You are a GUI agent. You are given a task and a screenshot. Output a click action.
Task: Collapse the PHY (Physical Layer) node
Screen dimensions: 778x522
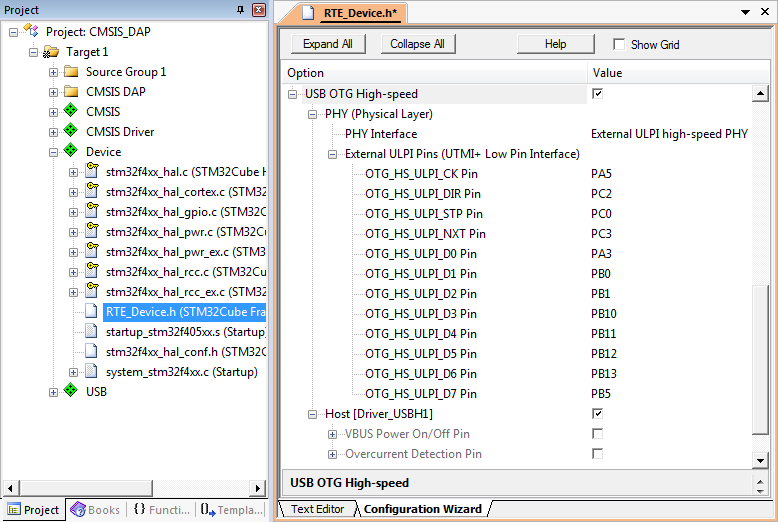pos(313,115)
